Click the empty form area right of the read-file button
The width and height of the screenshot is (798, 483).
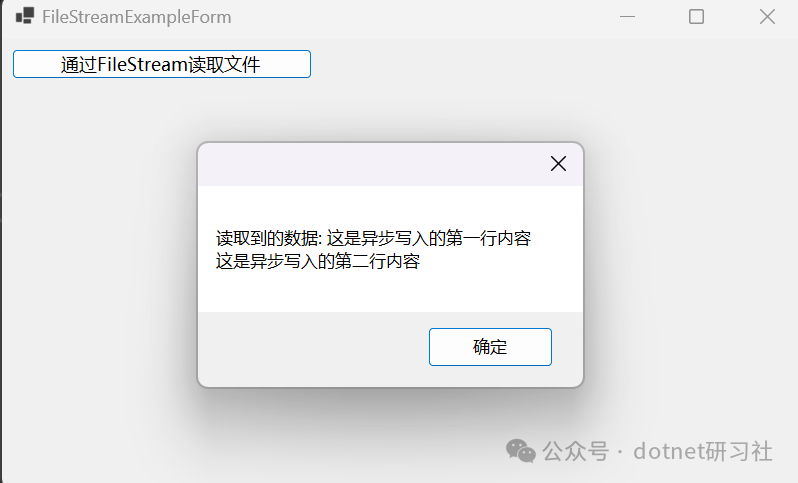pyautogui.click(x=552, y=64)
